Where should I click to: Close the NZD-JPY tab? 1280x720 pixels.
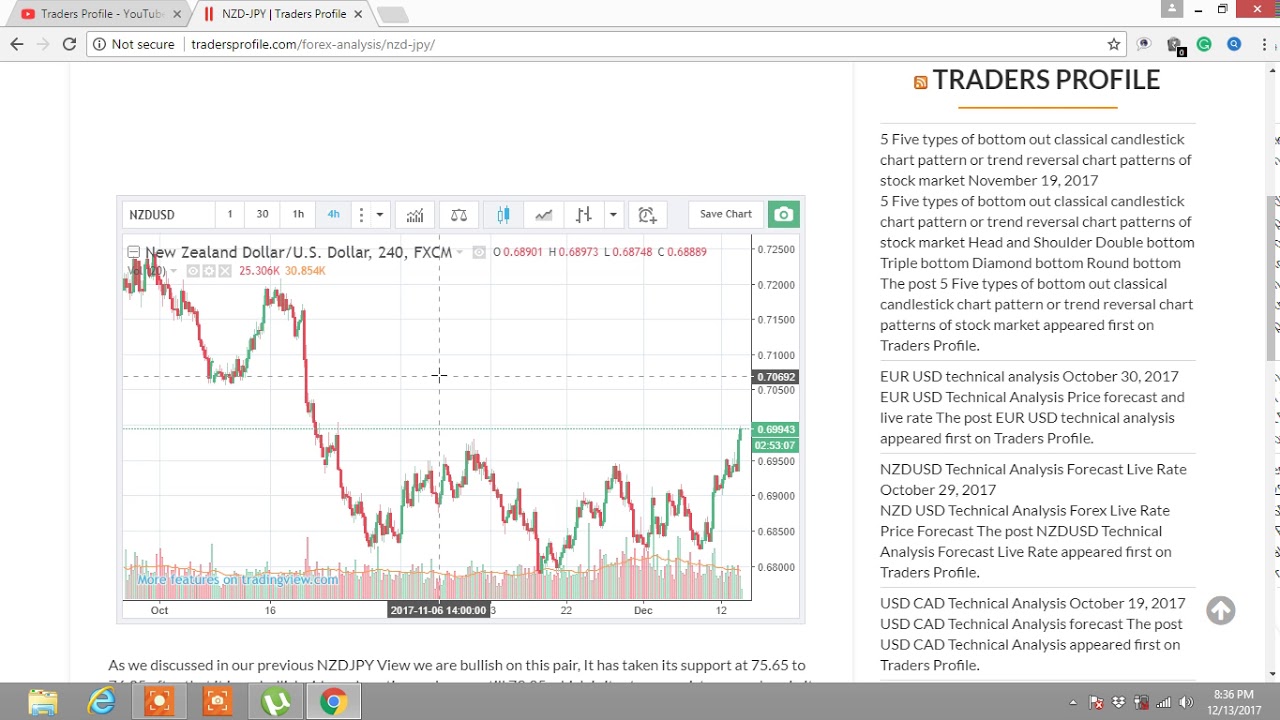coord(357,14)
